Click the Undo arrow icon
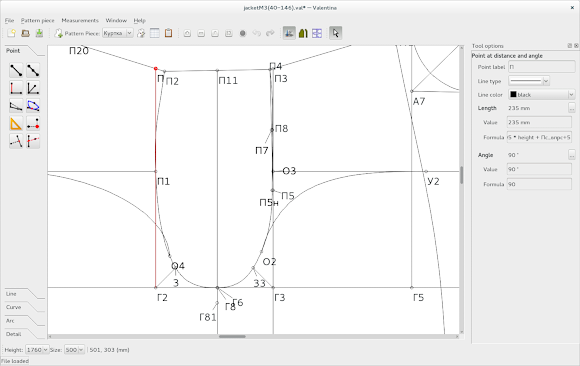The image size is (580, 366). point(256,33)
